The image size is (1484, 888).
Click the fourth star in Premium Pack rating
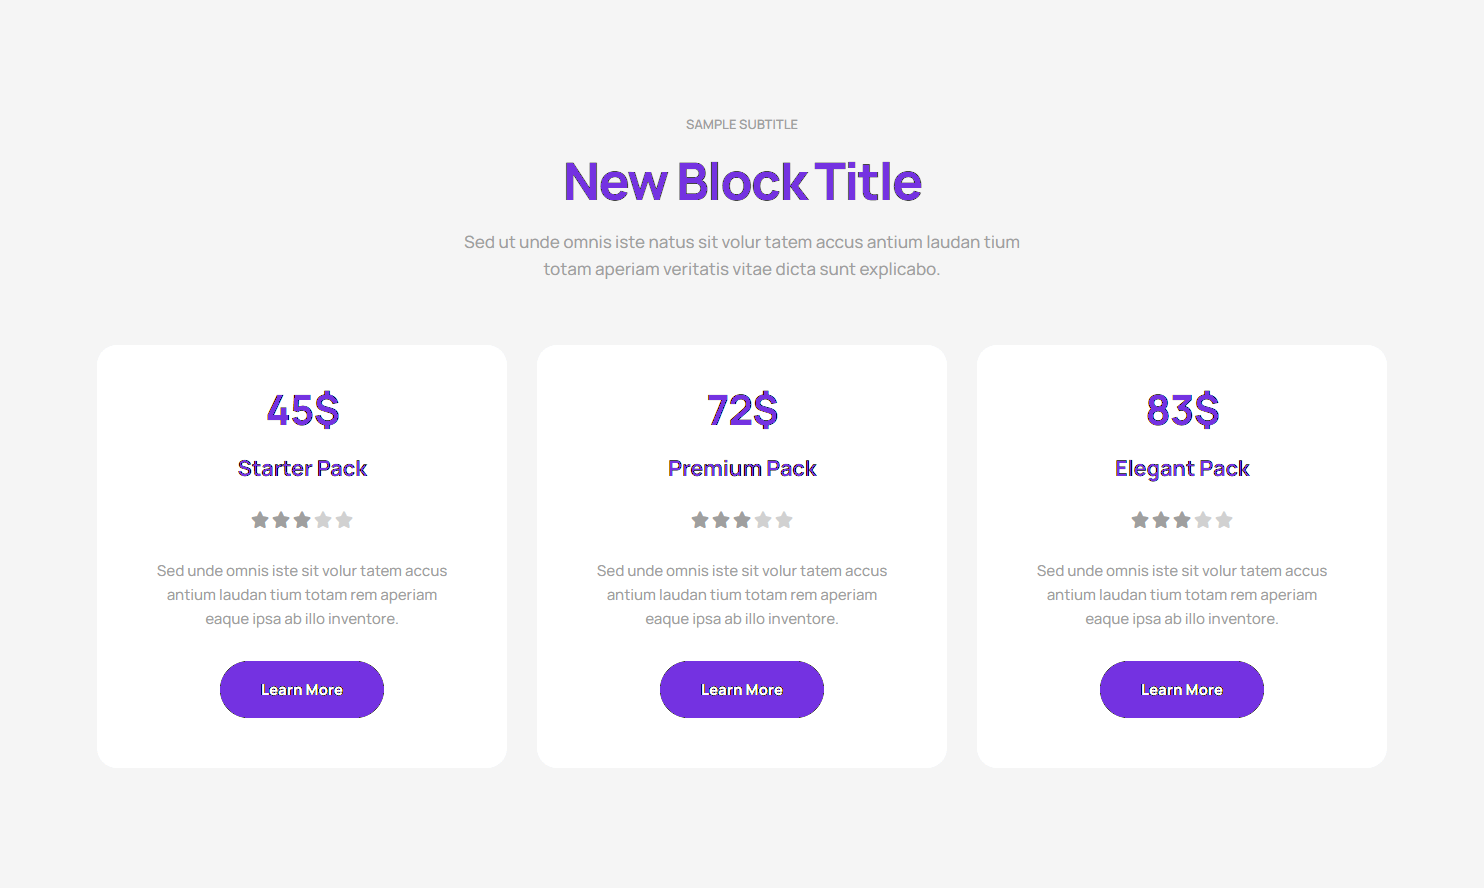[763, 520]
